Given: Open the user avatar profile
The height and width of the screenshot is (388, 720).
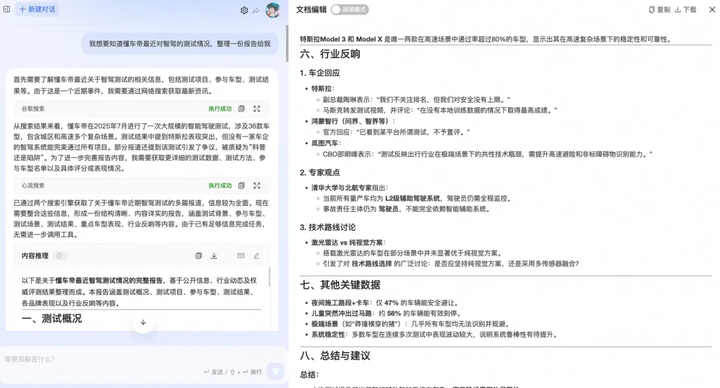Looking at the screenshot, I should 273,10.
